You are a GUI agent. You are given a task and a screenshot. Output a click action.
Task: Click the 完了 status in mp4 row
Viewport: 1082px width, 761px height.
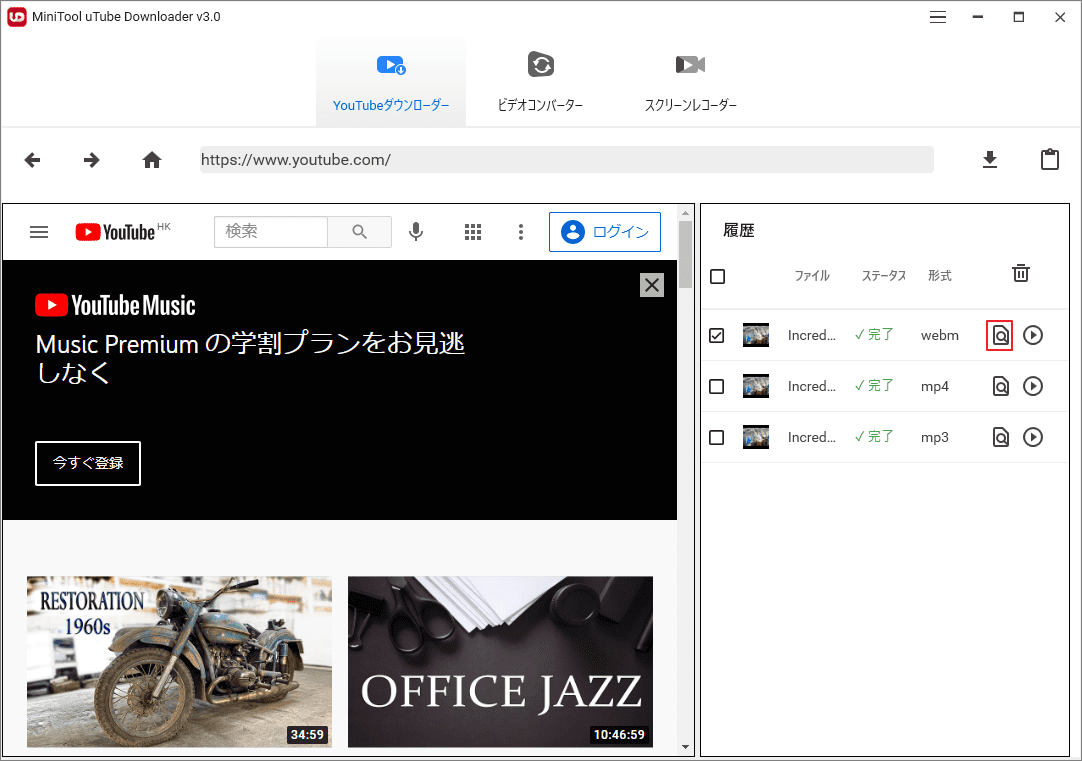click(874, 386)
